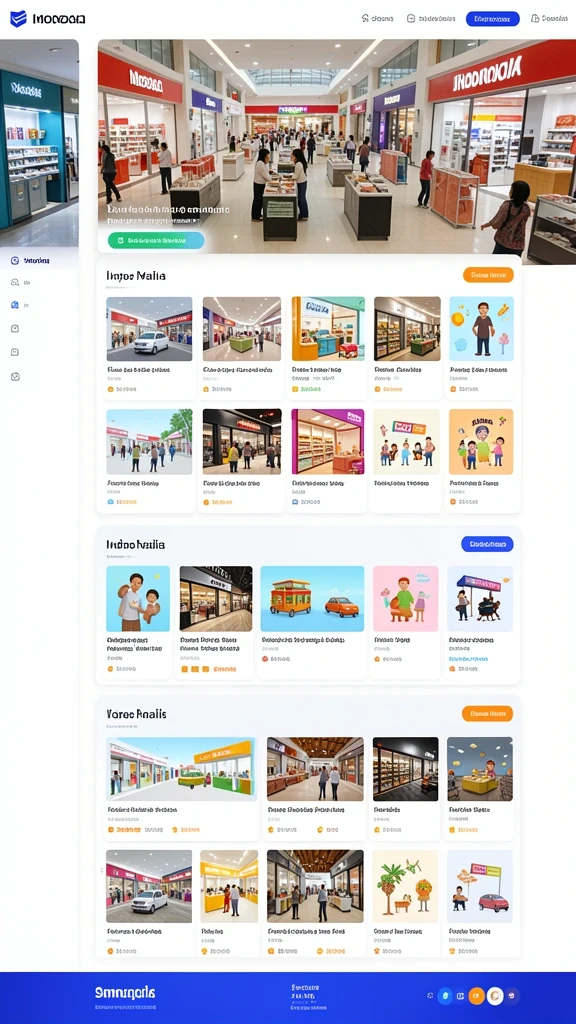Click the teal storefront image beside the hero banner
Viewport: 576px width, 1024px height.
click(39, 144)
